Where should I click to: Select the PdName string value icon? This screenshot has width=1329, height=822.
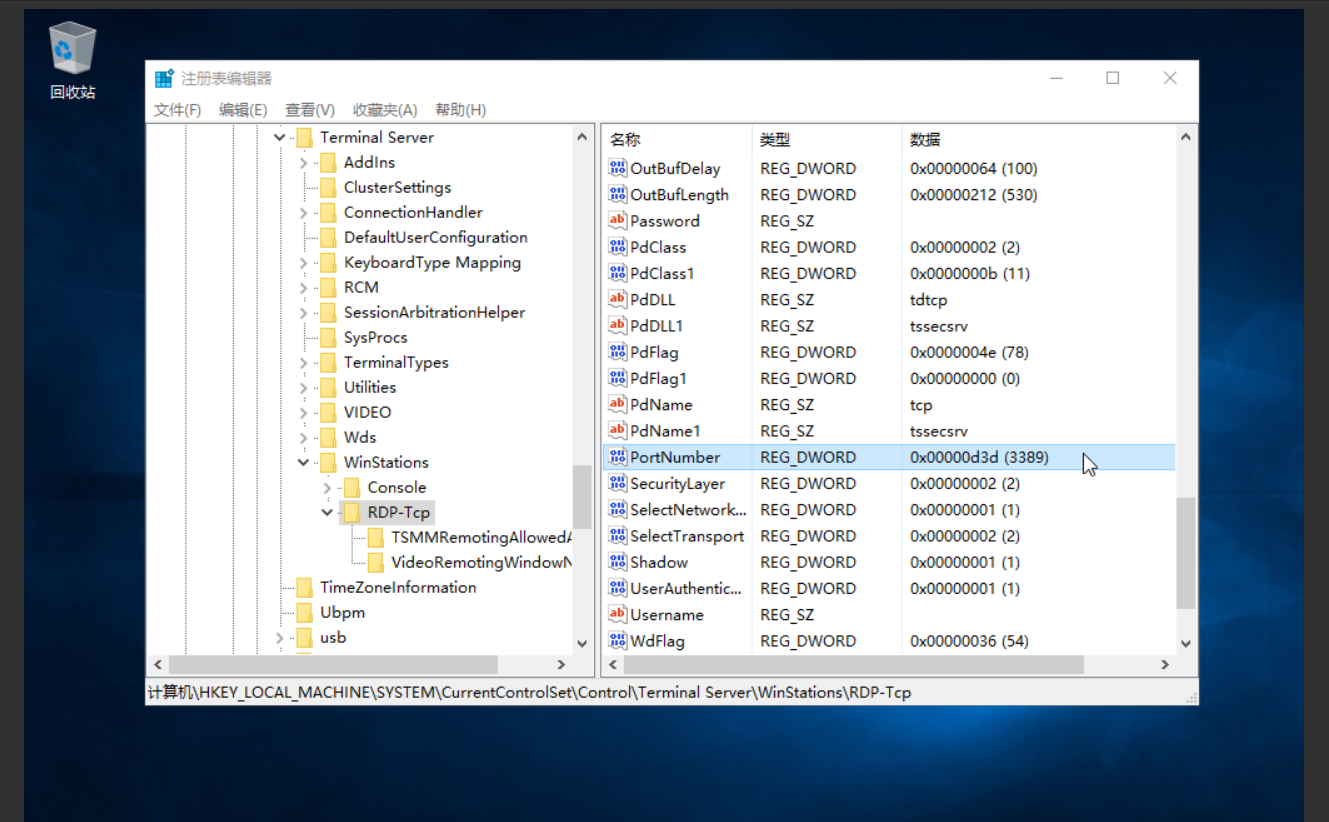click(x=618, y=404)
